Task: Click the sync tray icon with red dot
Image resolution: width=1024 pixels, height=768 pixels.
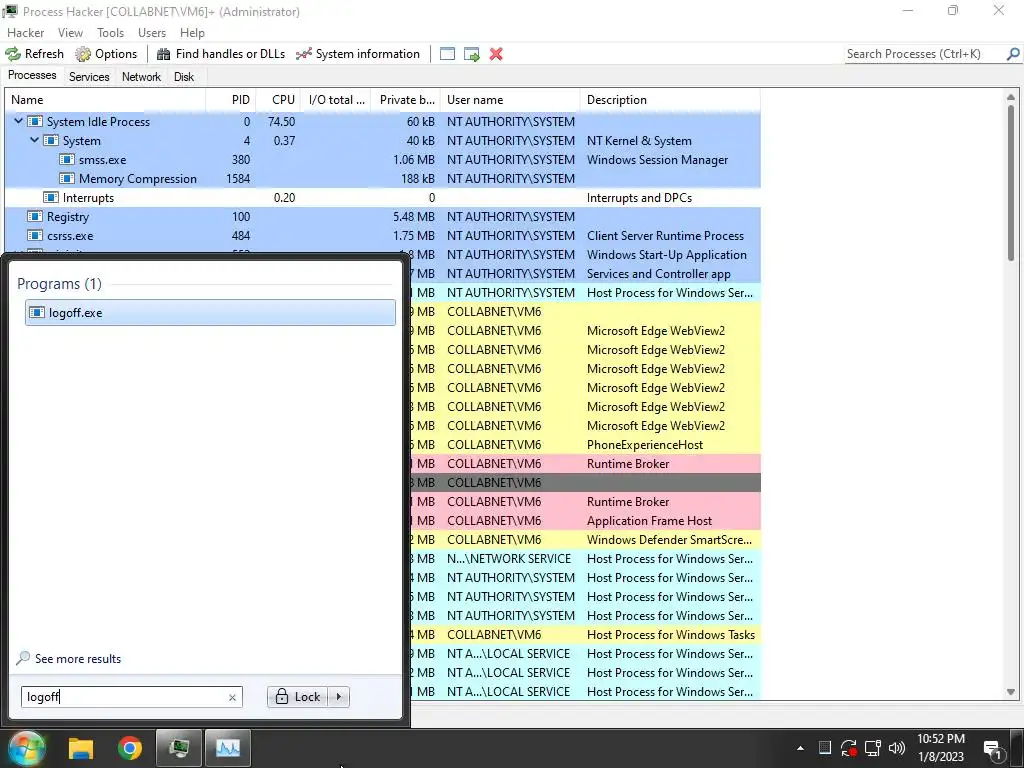Action: (x=849, y=748)
